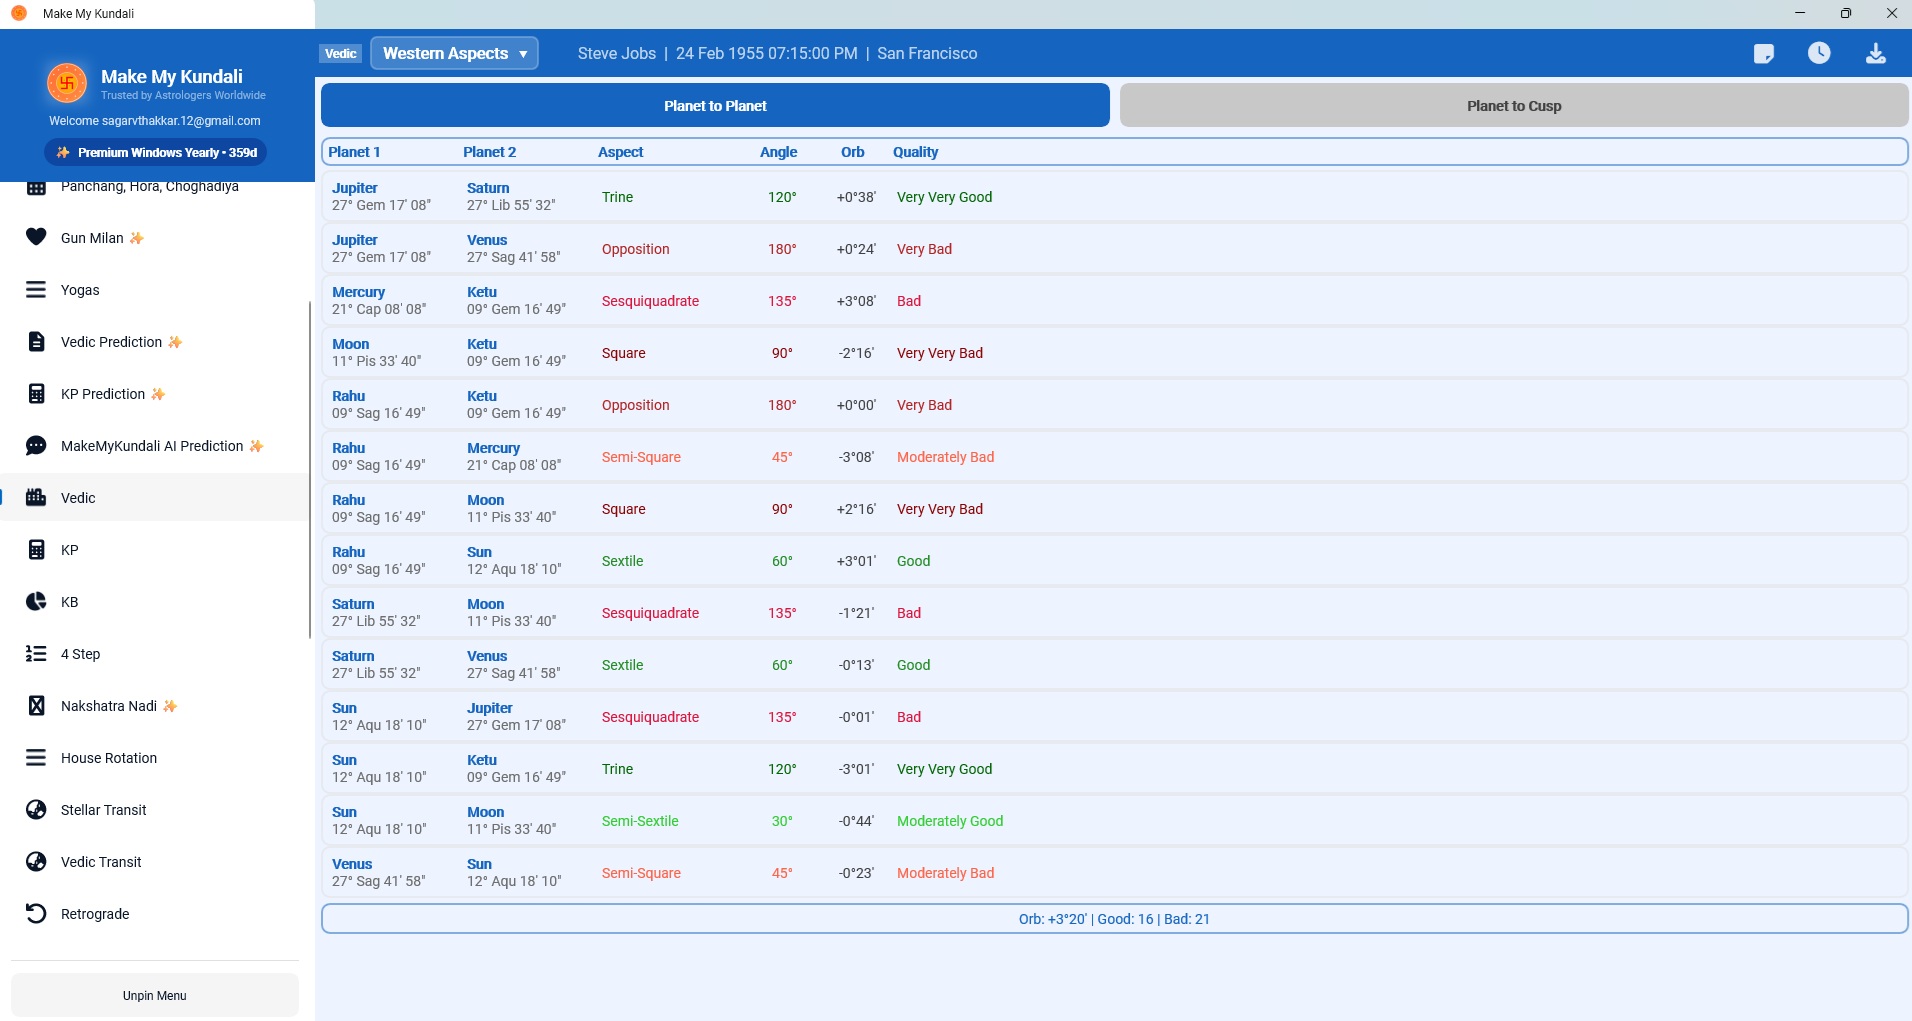Select the Jupiter Saturn Trine row
1912x1021 pixels.
pyautogui.click(x=1114, y=196)
